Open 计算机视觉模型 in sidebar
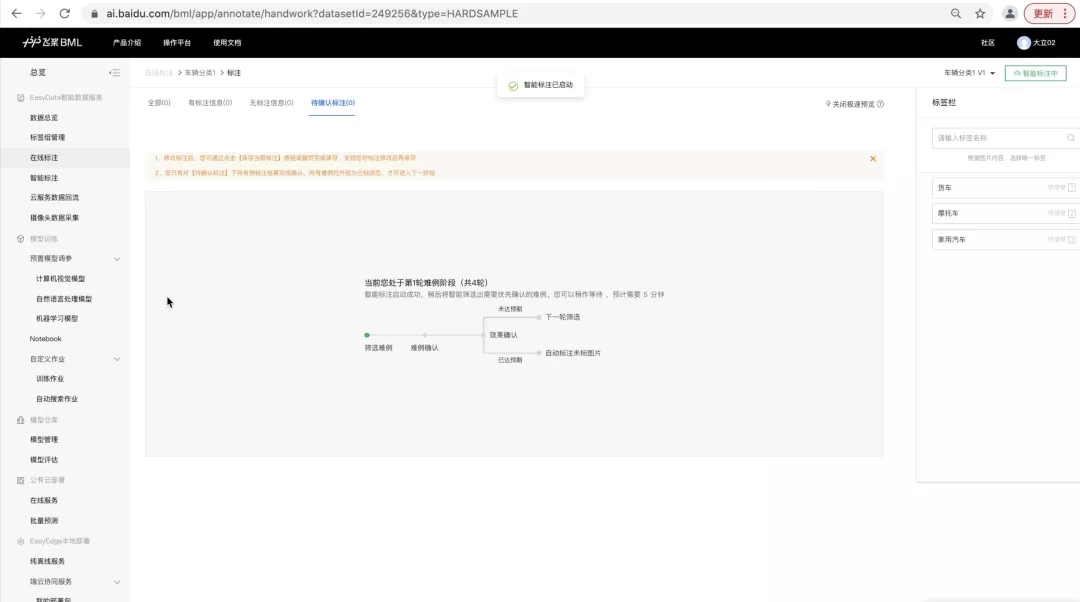Screen dimensions: 1080x602 pos(61,279)
